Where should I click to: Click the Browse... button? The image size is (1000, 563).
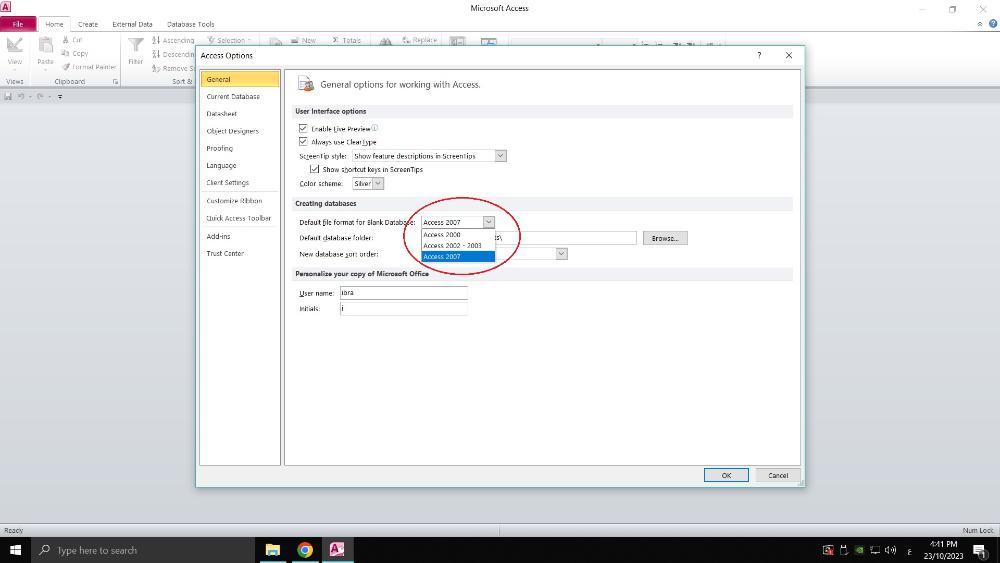pyautogui.click(x=665, y=238)
